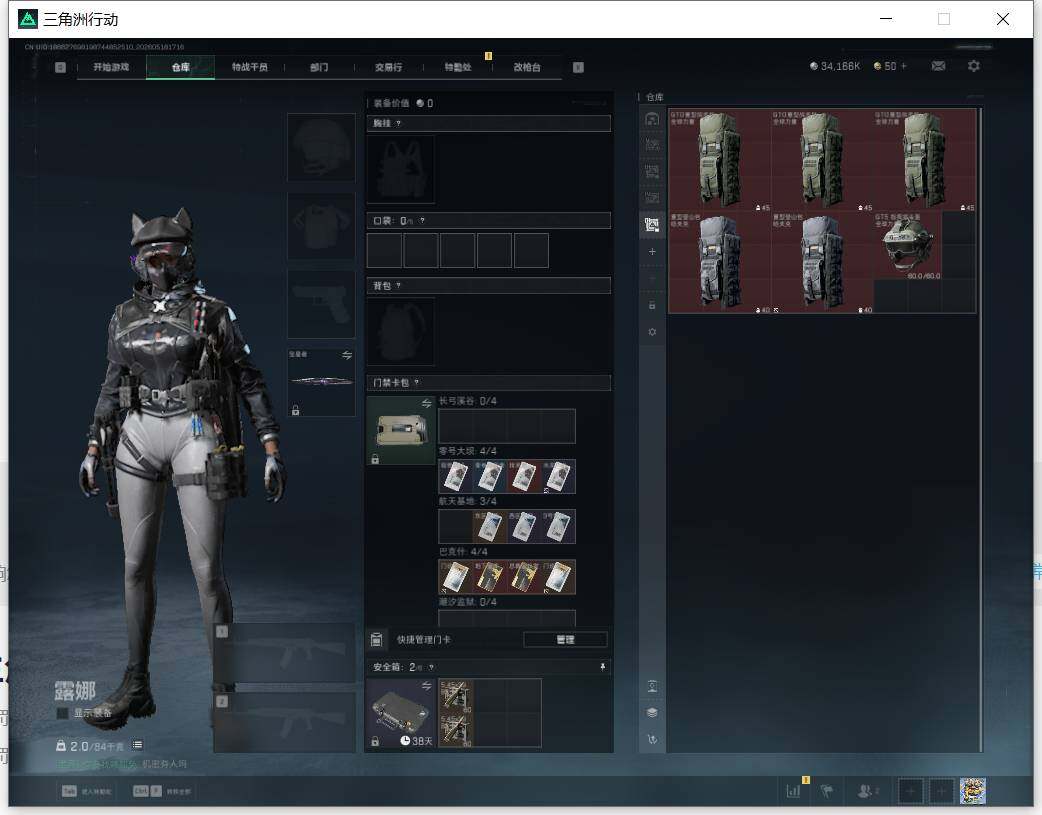Image resolution: width=1042 pixels, height=815 pixels.
Task: Select the empty backpack slot
Action: coord(401,332)
